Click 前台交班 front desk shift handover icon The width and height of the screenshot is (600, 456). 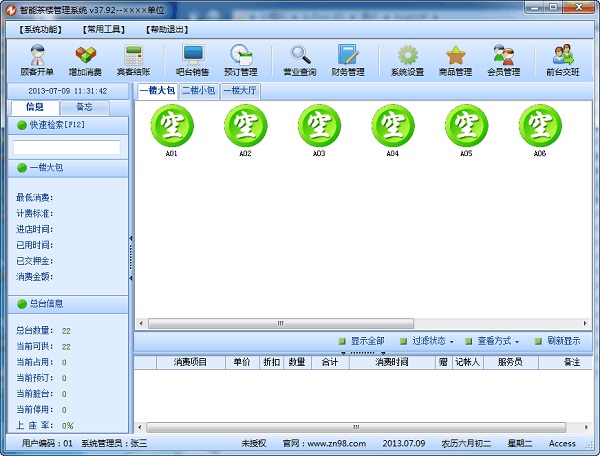[x=563, y=60]
